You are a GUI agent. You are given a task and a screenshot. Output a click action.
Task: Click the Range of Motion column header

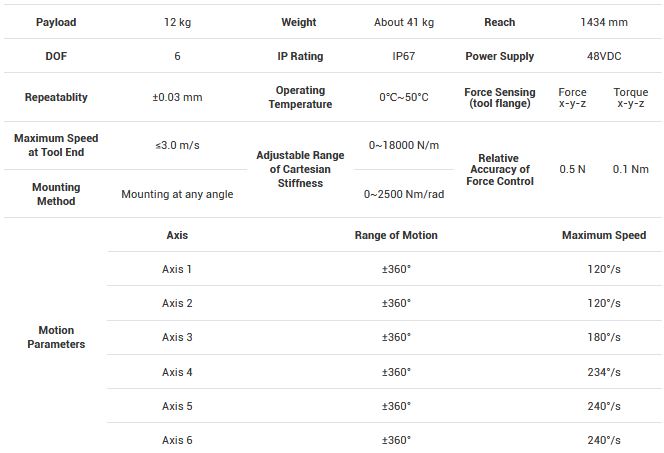point(396,236)
